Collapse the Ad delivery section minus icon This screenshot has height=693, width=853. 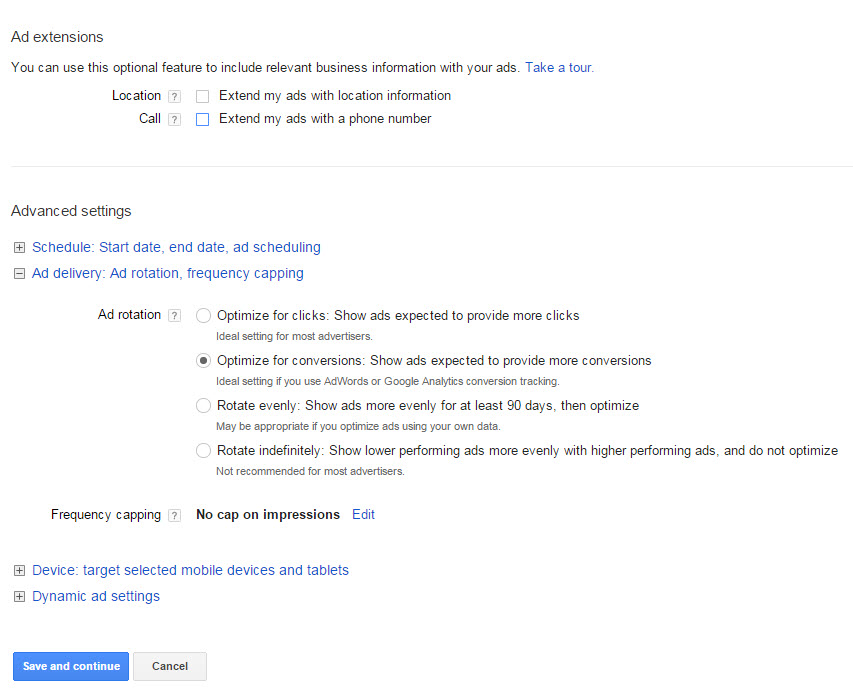coord(19,274)
